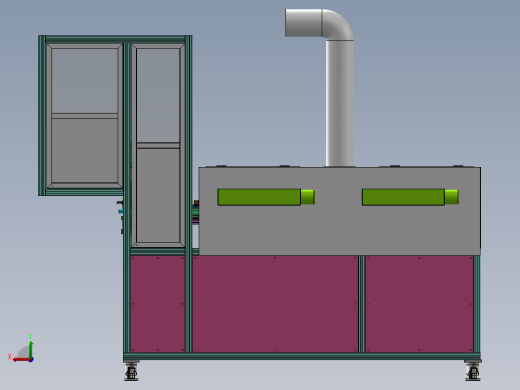Select the light green end cap of the left cylinder
This screenshot has width=520, height=390.
(308, 197)
